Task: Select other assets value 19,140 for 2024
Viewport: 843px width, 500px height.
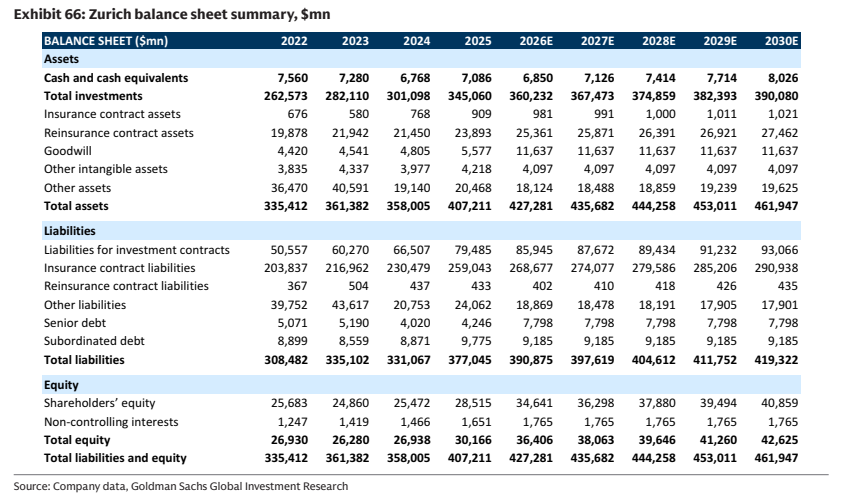Action: (412, 188)
